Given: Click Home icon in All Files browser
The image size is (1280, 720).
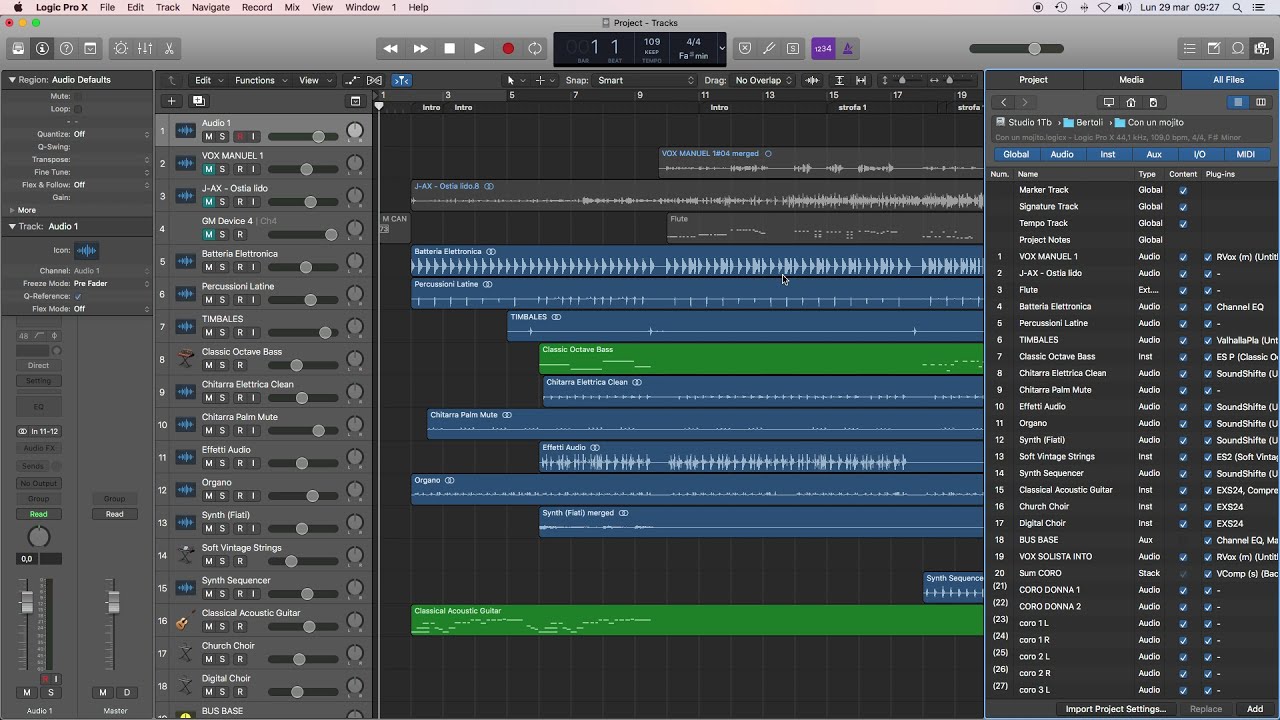Looking at the screenshot, I should [x=1131, y=102].
